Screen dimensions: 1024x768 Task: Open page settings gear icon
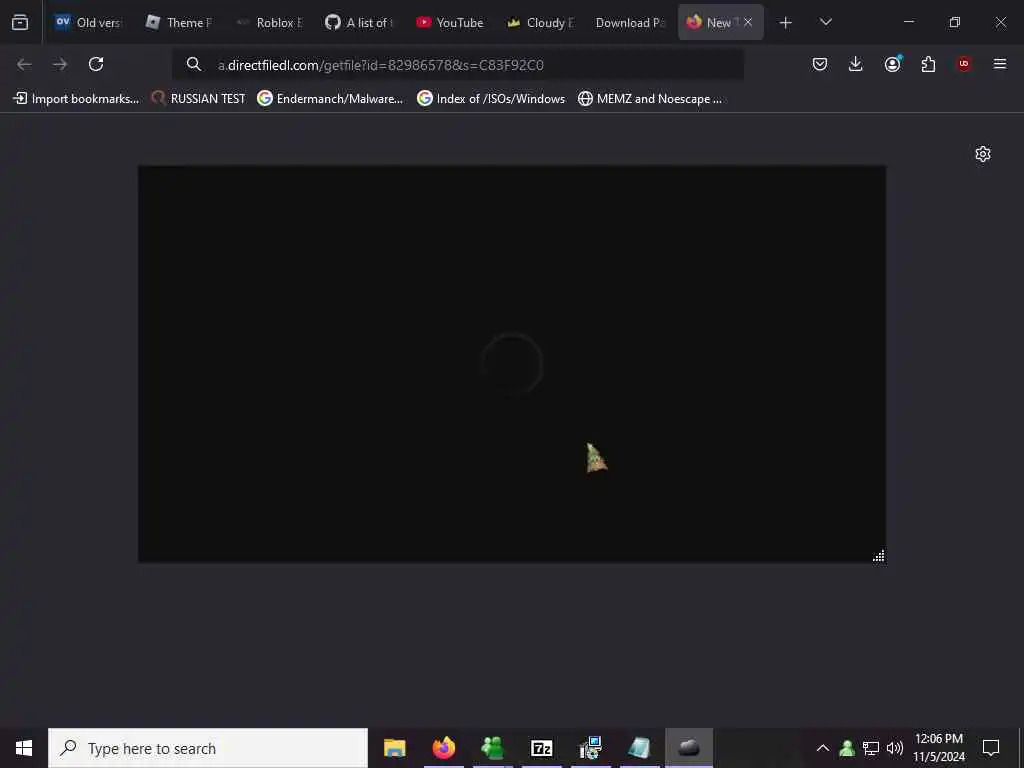(983, 154)
